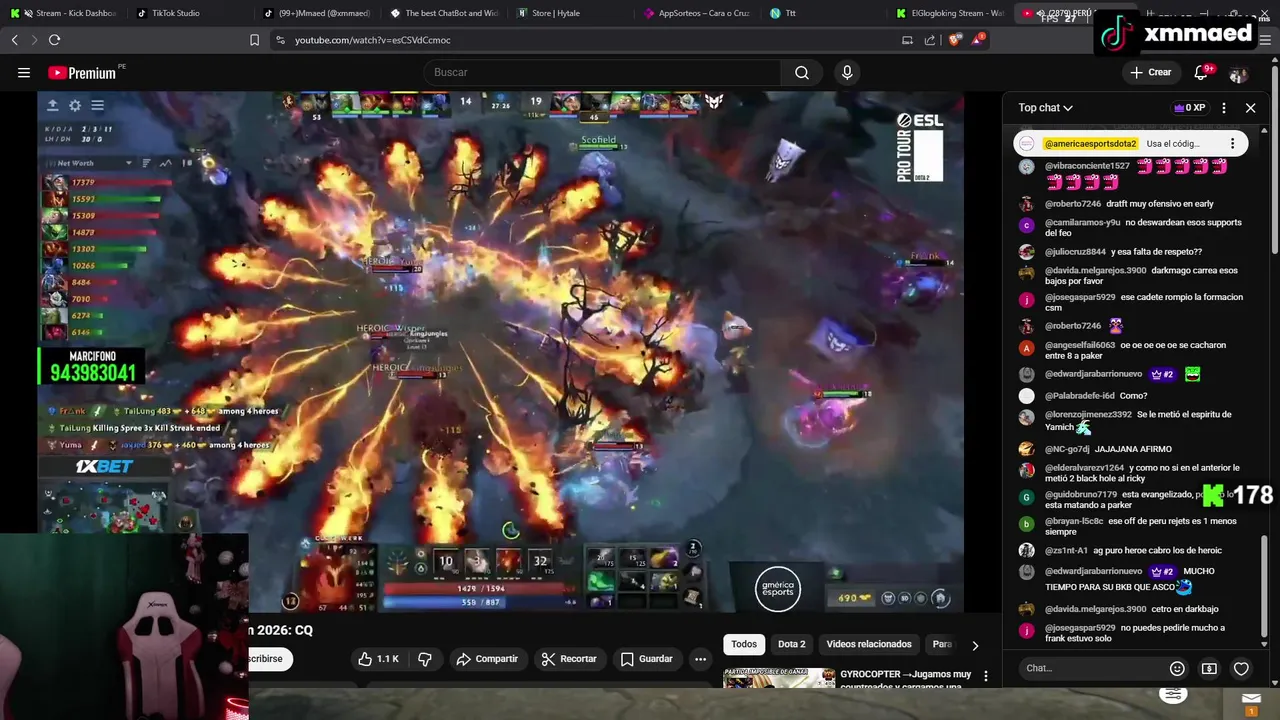
Task: Go to YouTube Premium home logo
Action: (83, 73)
